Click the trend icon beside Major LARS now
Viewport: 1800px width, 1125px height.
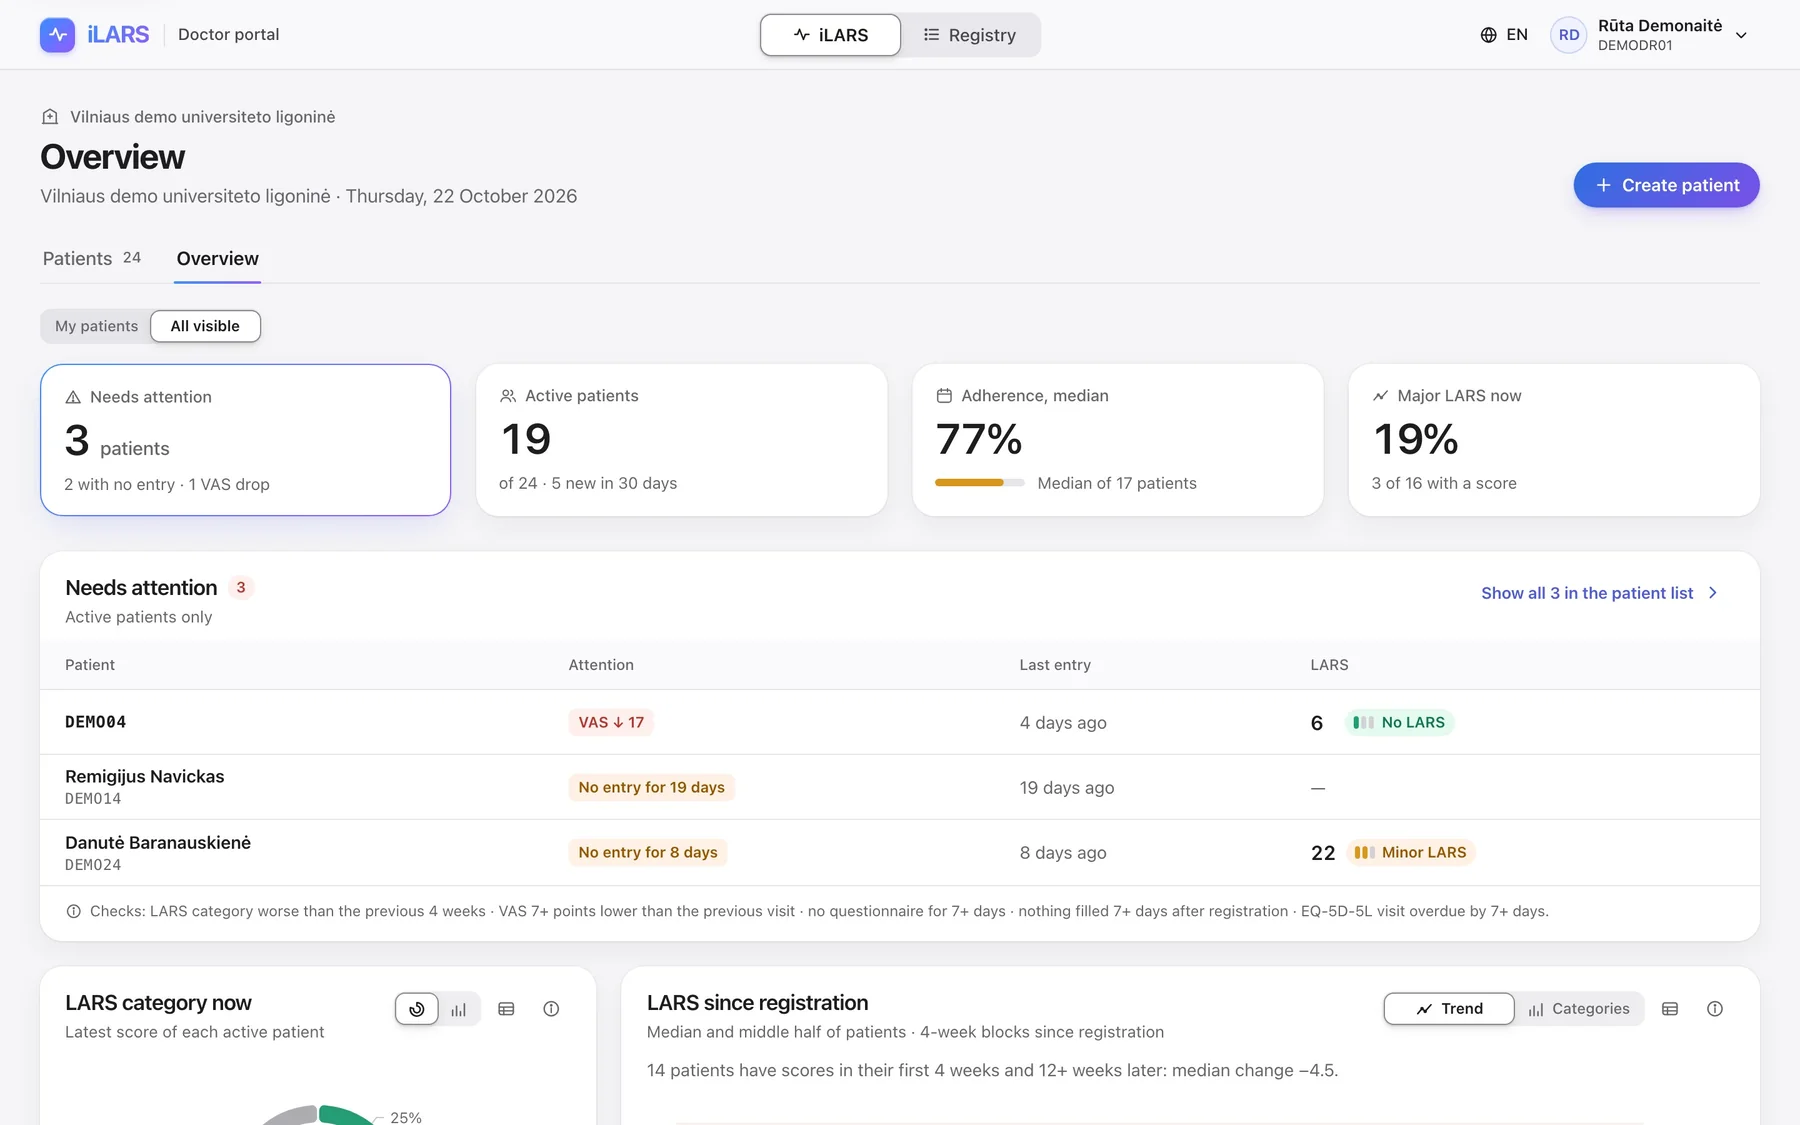point(1380,396)
